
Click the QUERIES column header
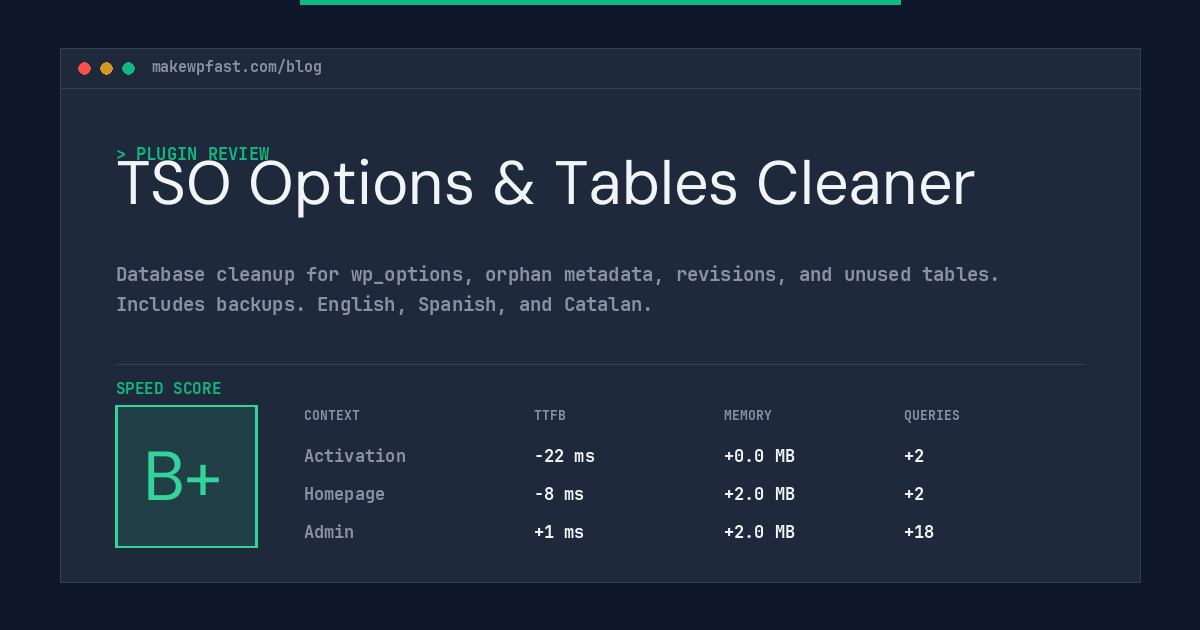point(932,416)
